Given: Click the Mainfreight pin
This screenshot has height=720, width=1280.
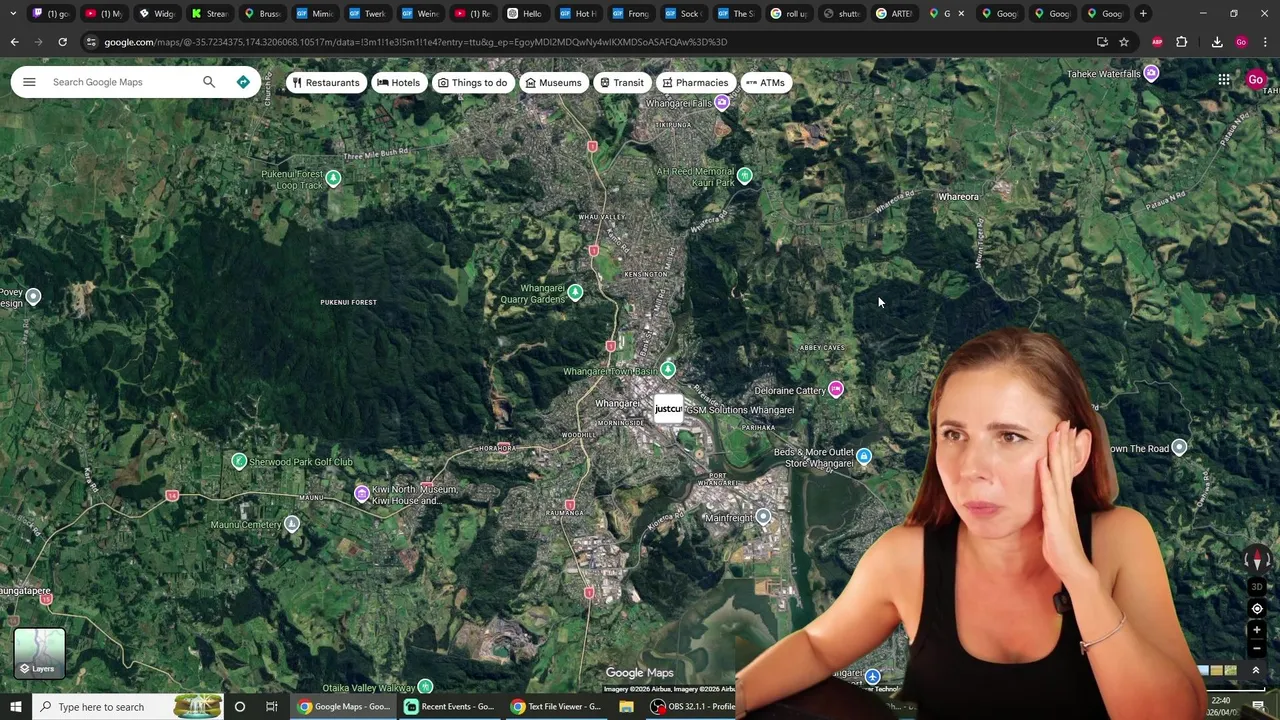Looking at the screenshot, I should coord(763,516).
